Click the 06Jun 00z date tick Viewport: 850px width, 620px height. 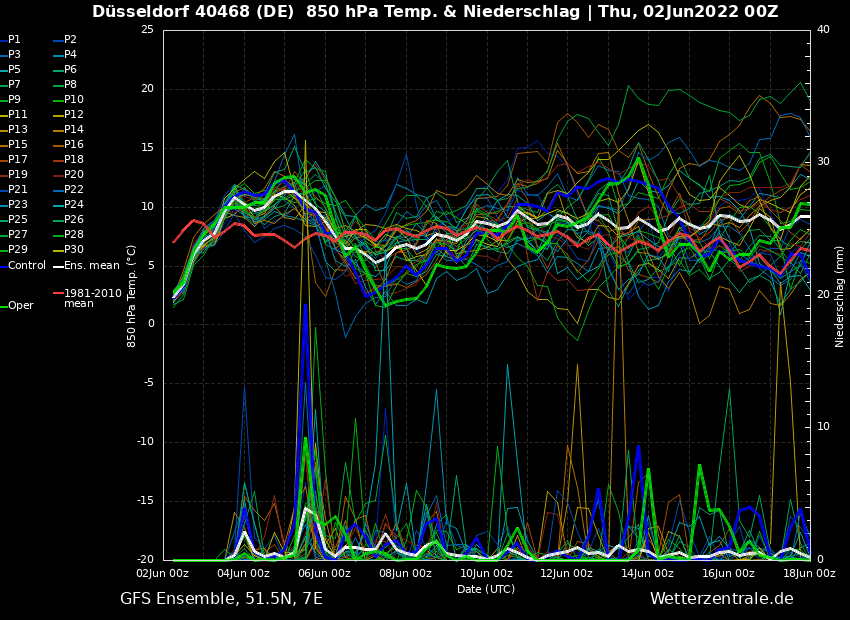pyautogui.click(x=324, y=573)
